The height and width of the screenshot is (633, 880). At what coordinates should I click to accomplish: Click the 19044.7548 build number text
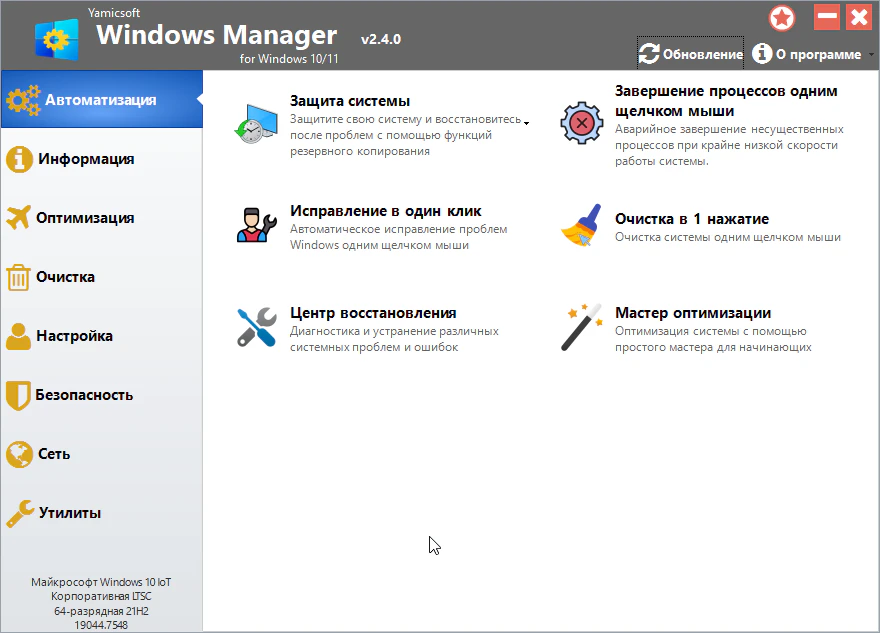coord(101,625)
